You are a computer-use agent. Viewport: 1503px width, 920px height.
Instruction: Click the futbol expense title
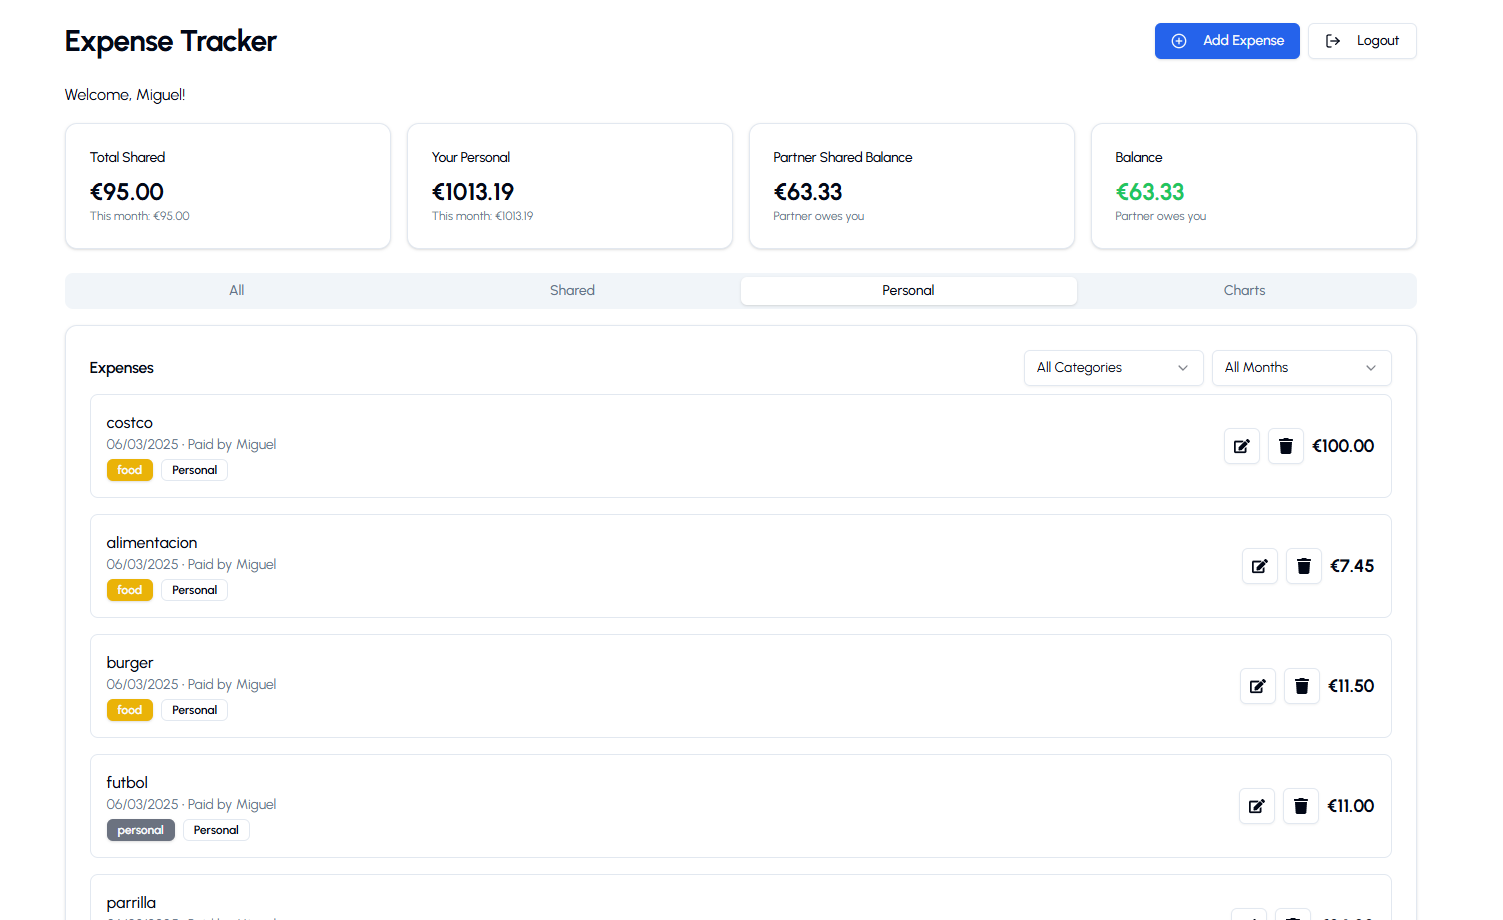pyautogui.click(x=127, y=783)
